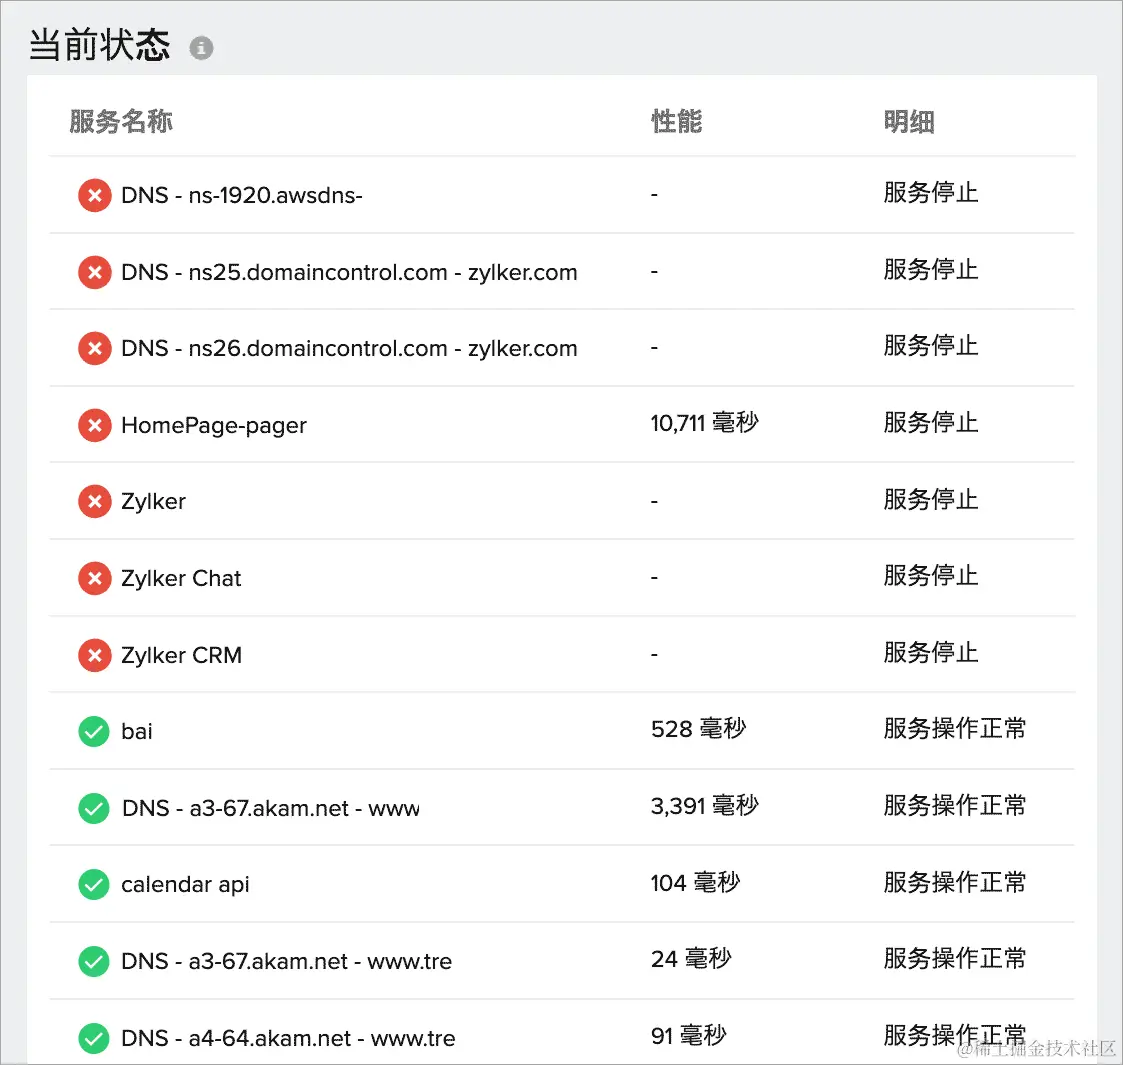Click the 10,711 毫秒 performance value

pos(704,422)
